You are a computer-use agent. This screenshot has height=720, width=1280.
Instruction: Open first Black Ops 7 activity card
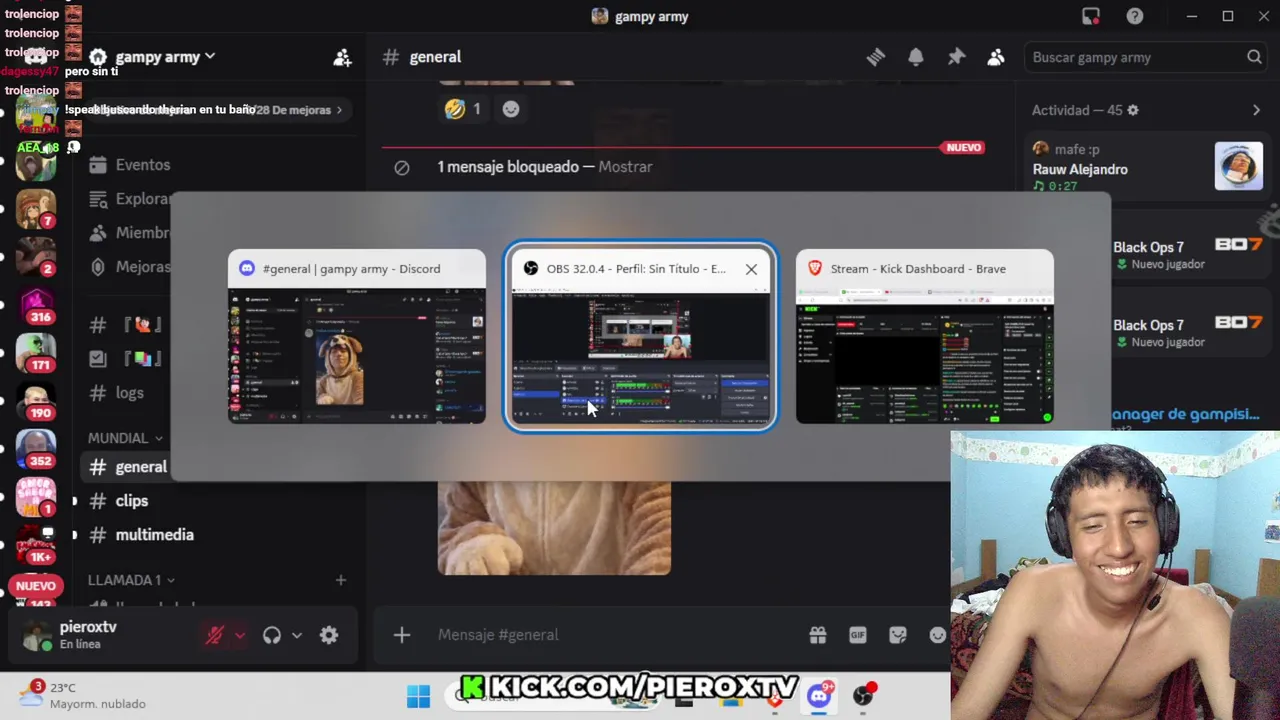(1190, 255)
